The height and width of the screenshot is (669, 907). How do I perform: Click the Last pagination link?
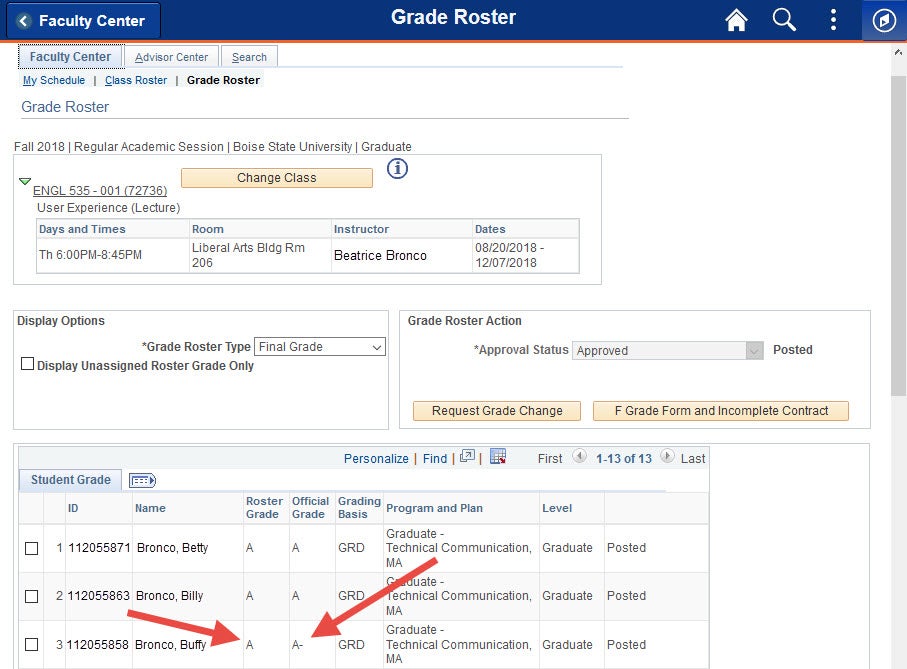point(693,459)
